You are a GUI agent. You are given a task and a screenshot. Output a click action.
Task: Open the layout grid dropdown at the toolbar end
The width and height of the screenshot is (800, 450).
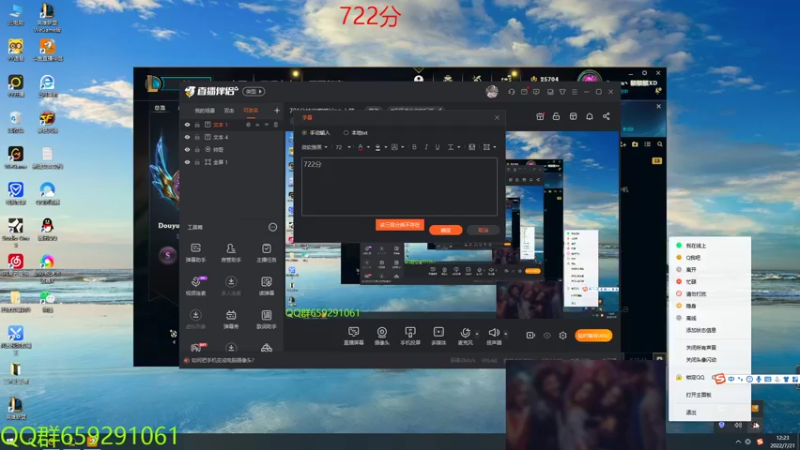489,147
